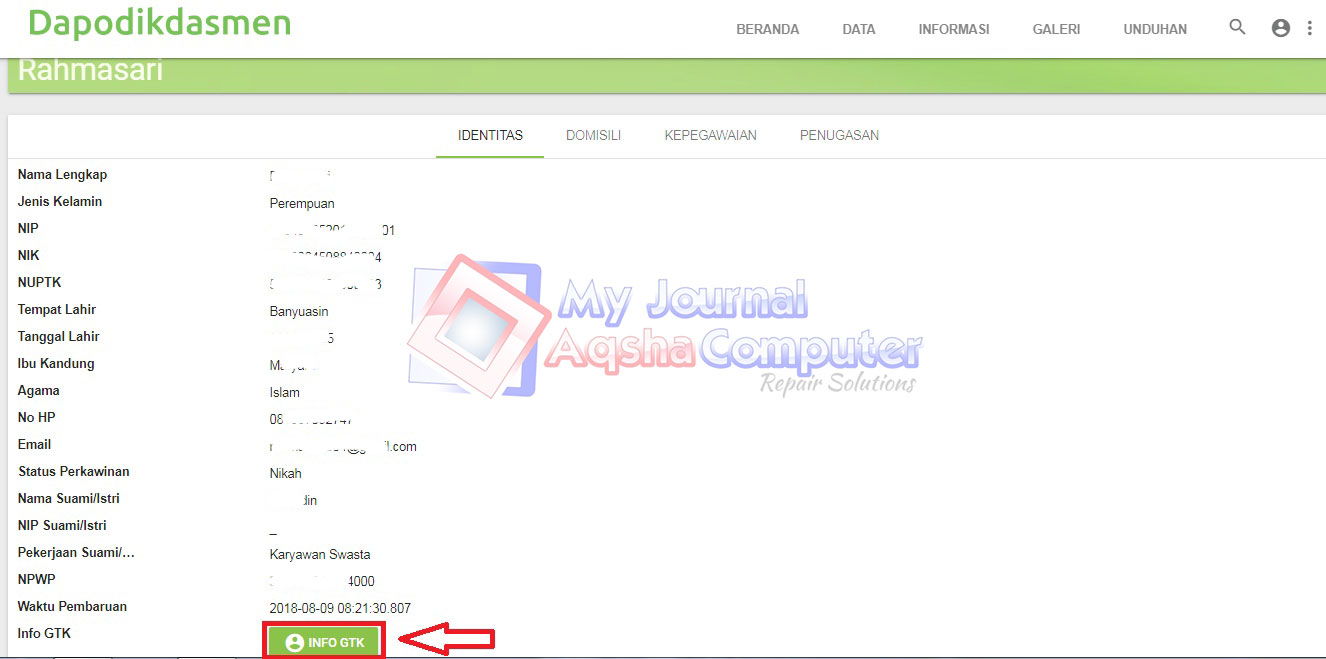This screenshot has height=659, width=1326.
Task: Click the Islam value
Action: coord(285,393)
